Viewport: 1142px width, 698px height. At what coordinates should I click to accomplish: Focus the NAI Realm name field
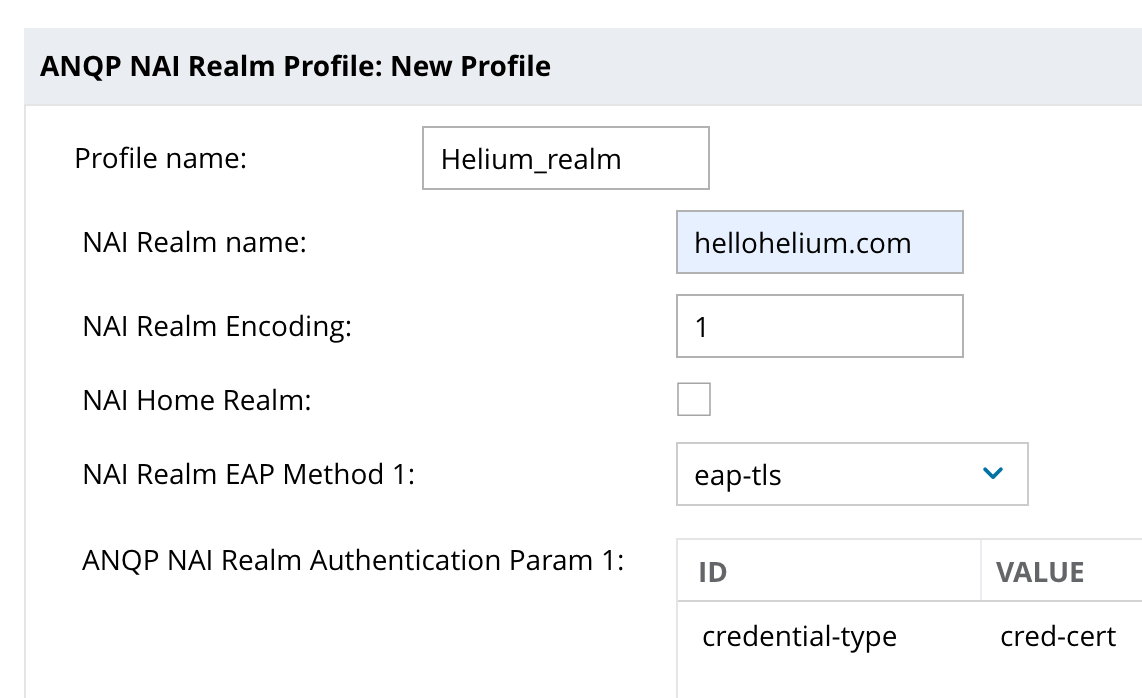pyautogui.click(x=819, y=242)
